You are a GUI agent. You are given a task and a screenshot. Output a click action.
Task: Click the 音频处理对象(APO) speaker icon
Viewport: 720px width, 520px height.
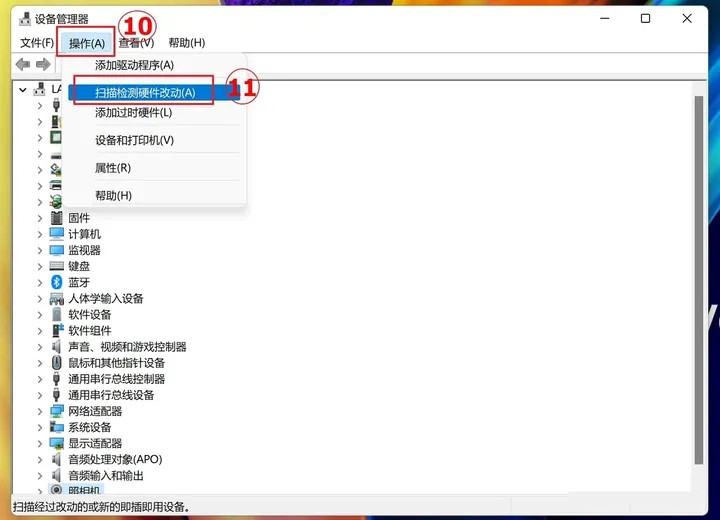[56, 459]
